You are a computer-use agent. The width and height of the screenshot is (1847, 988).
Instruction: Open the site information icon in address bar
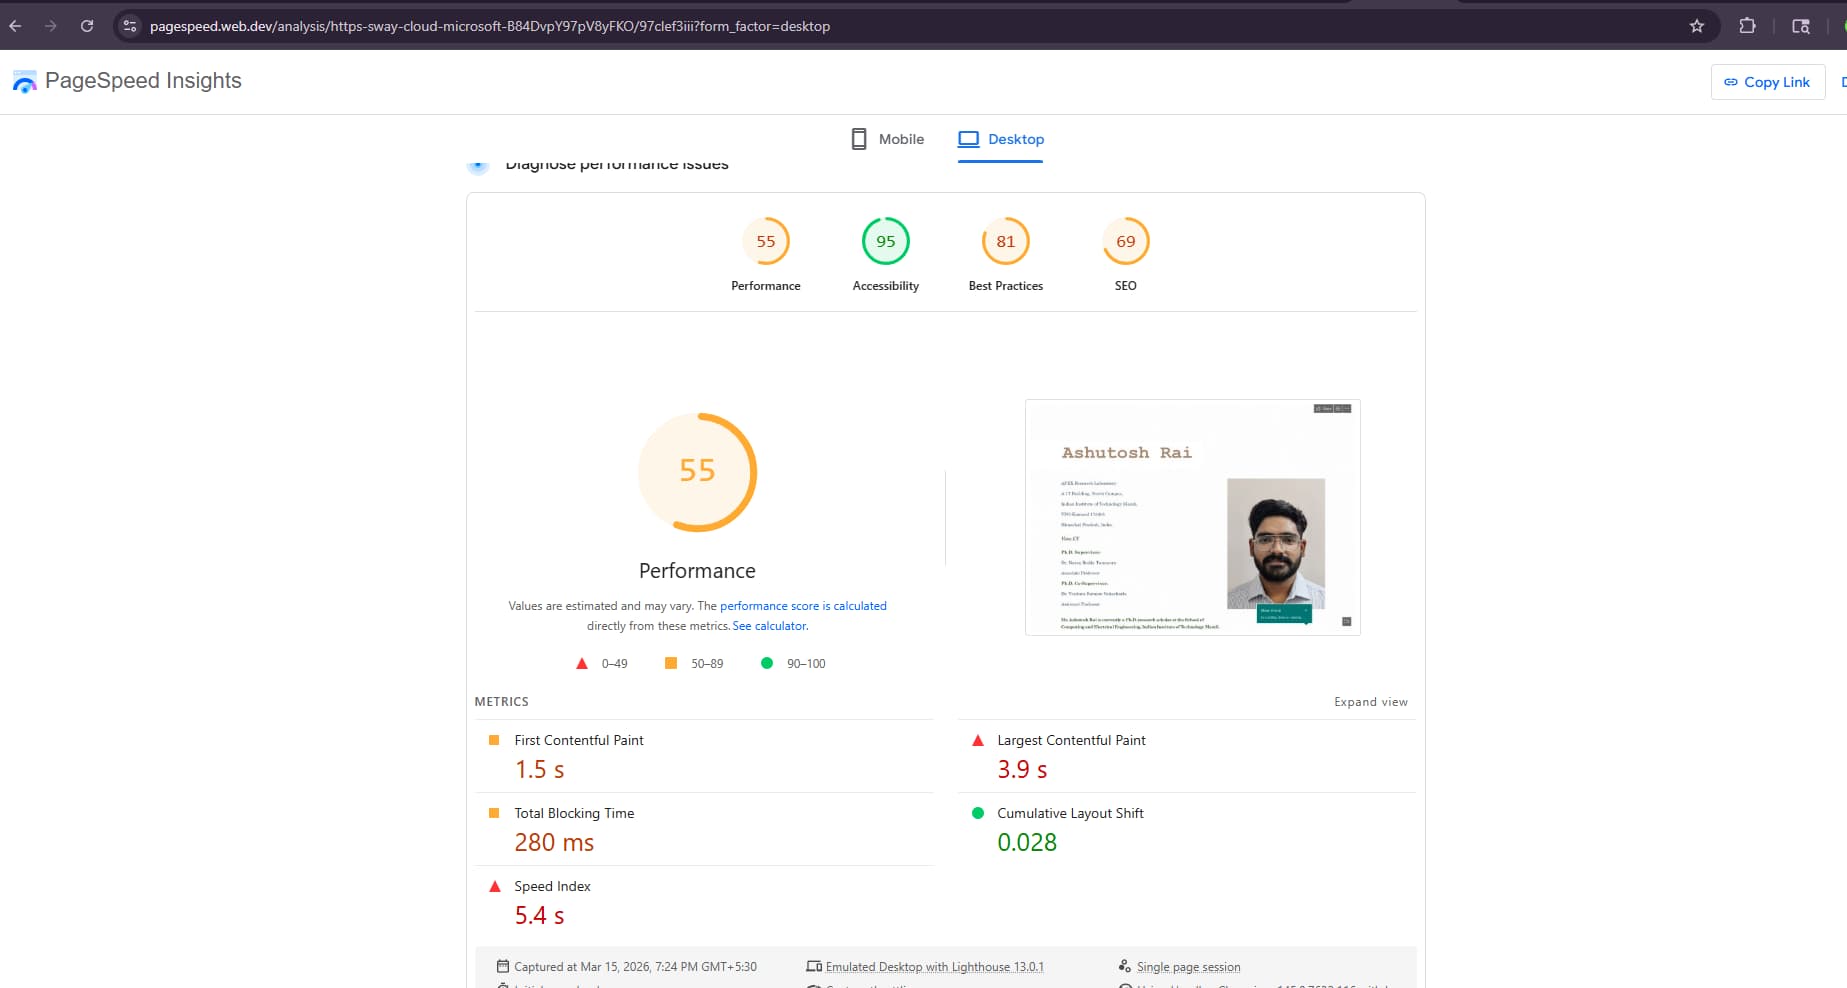coord(130,26)
